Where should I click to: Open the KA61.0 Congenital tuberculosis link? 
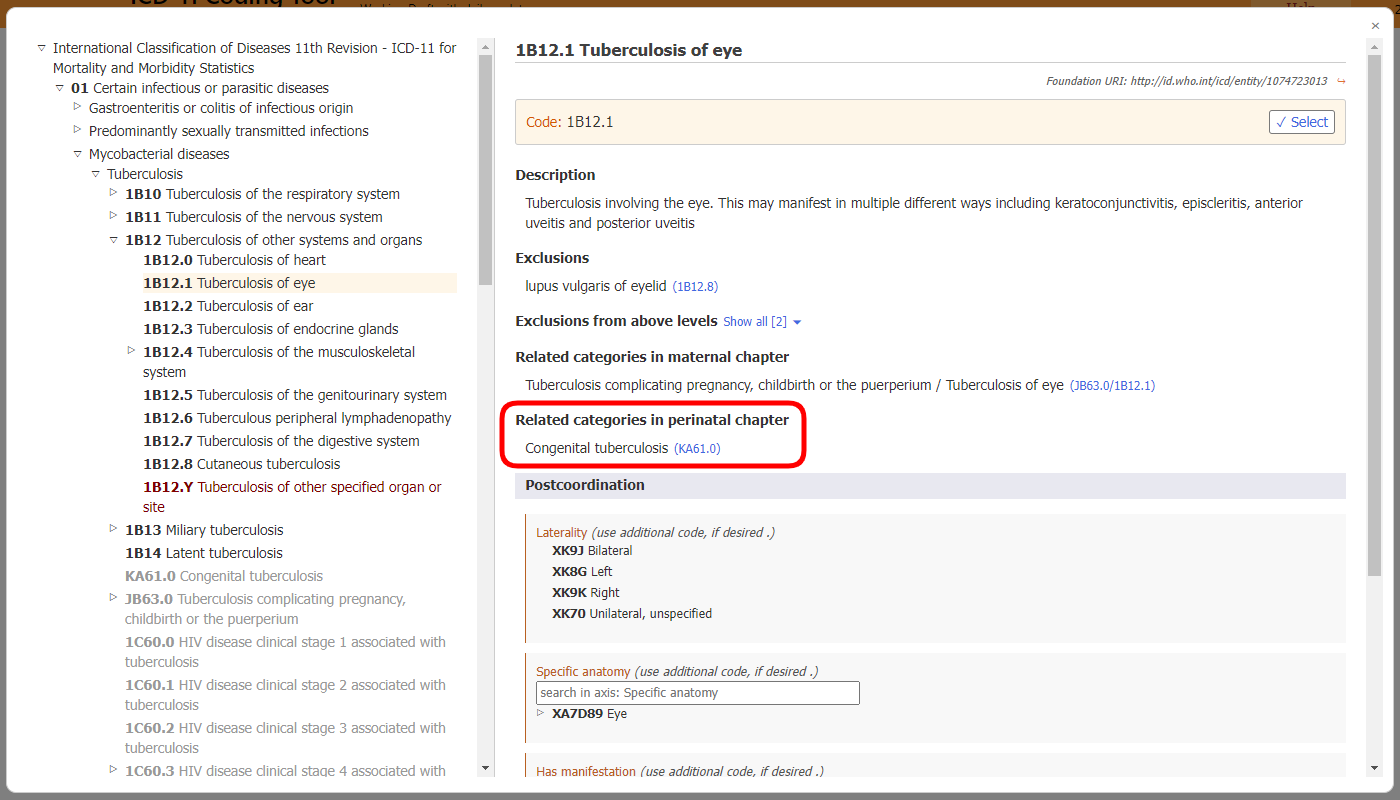(697, 448)
